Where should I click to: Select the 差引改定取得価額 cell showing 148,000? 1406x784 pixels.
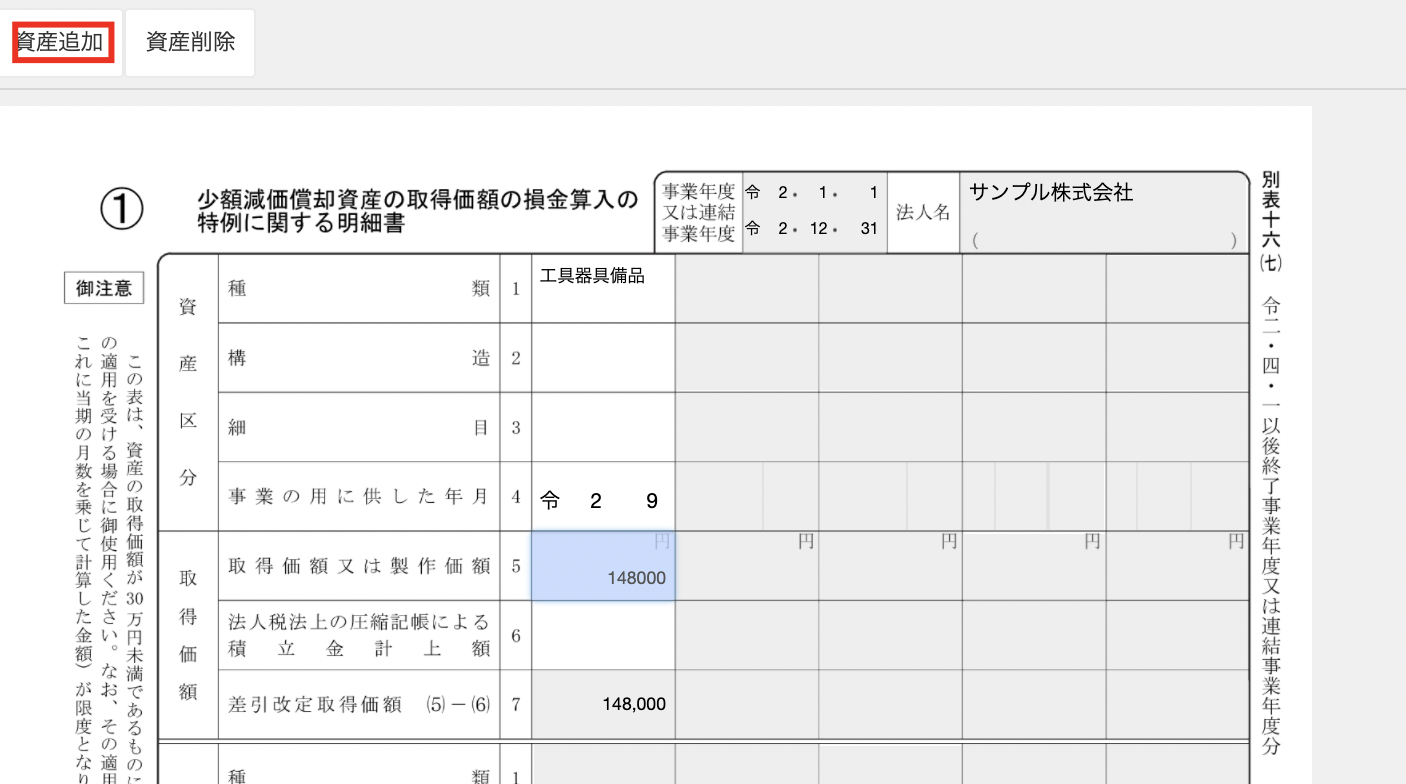(602, 704)
